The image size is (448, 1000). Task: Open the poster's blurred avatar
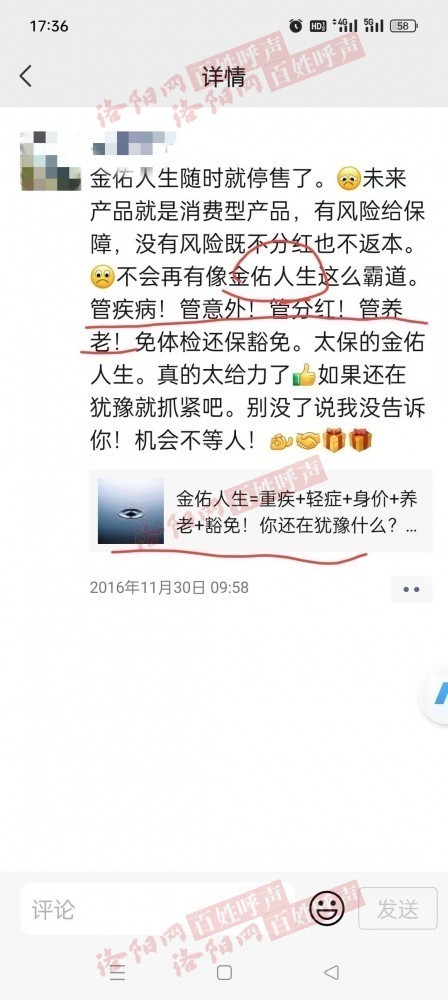click(x=51, y=161)
